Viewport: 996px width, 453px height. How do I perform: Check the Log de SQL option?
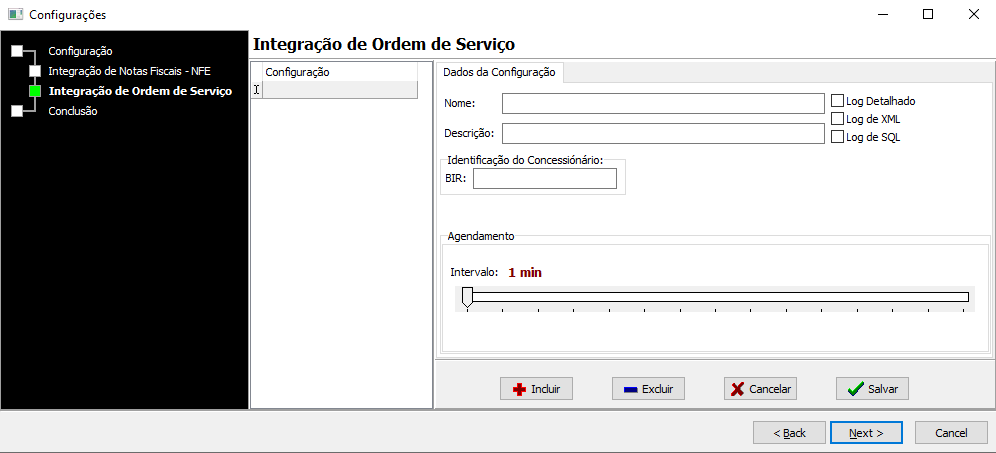(837, 137)
